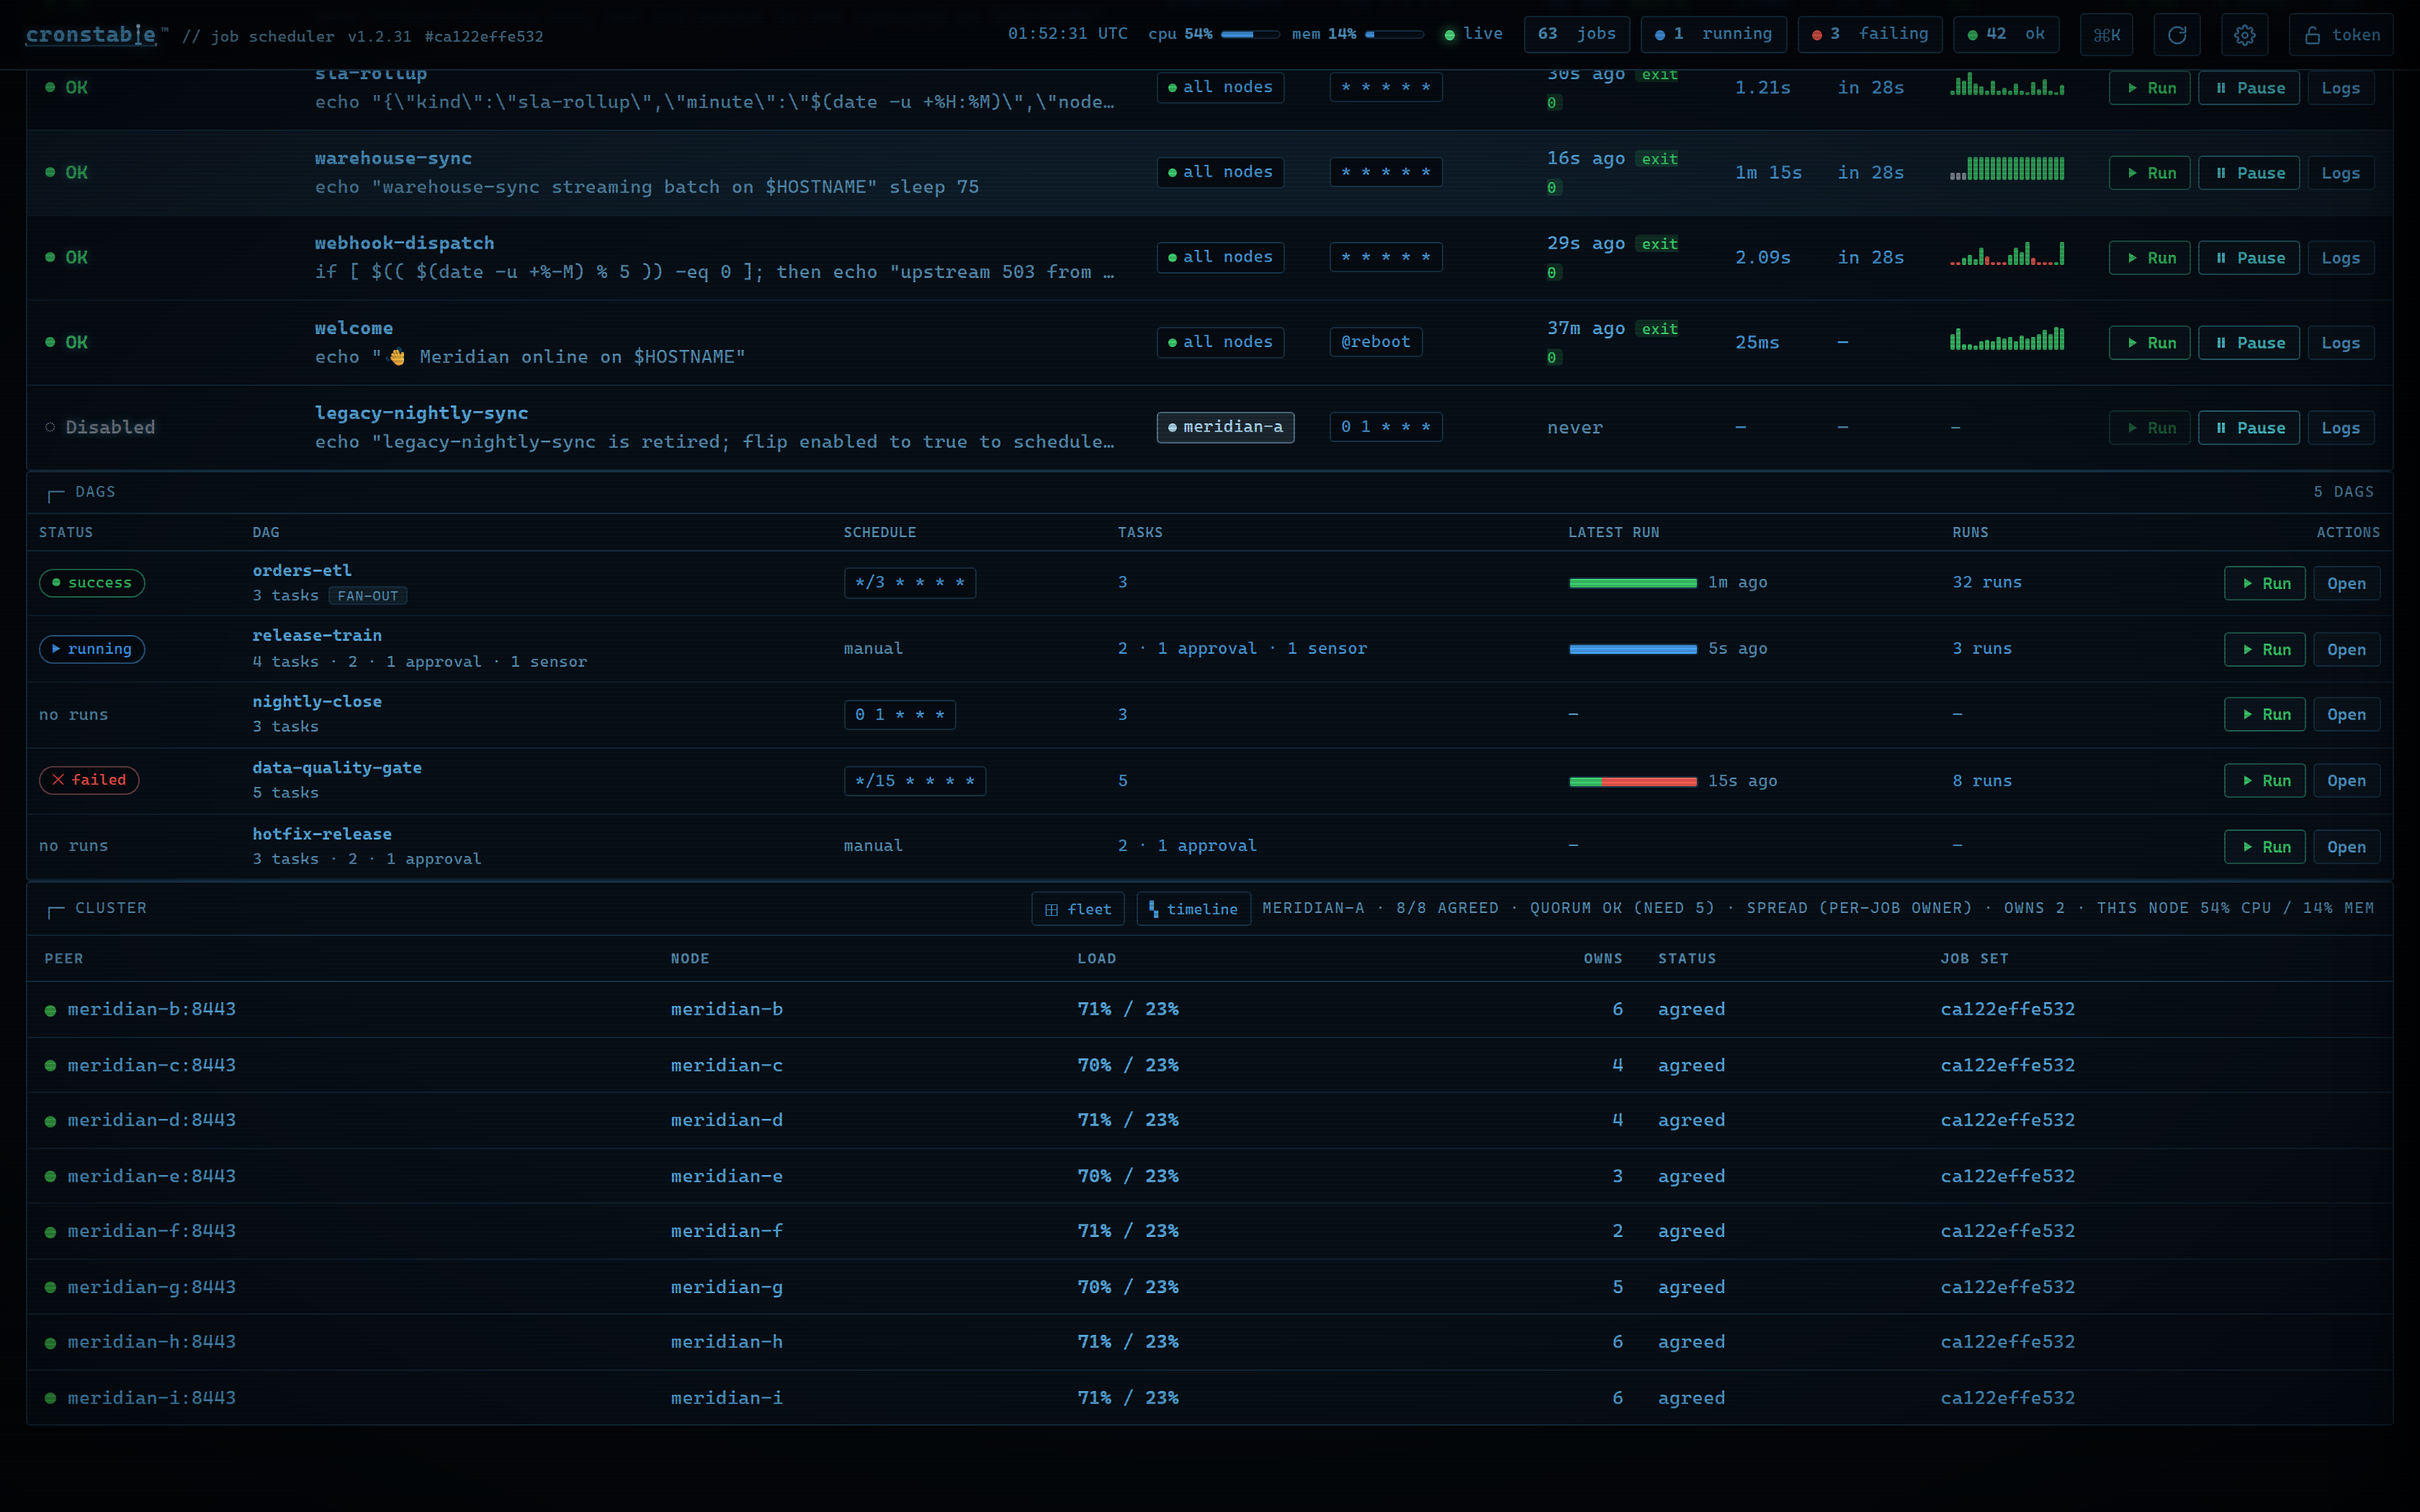Image resolution: width=2420 pixels, height=1512 pixels.
Task: Sort DAGs by SCHEDULE column
Action: [879, 532]
